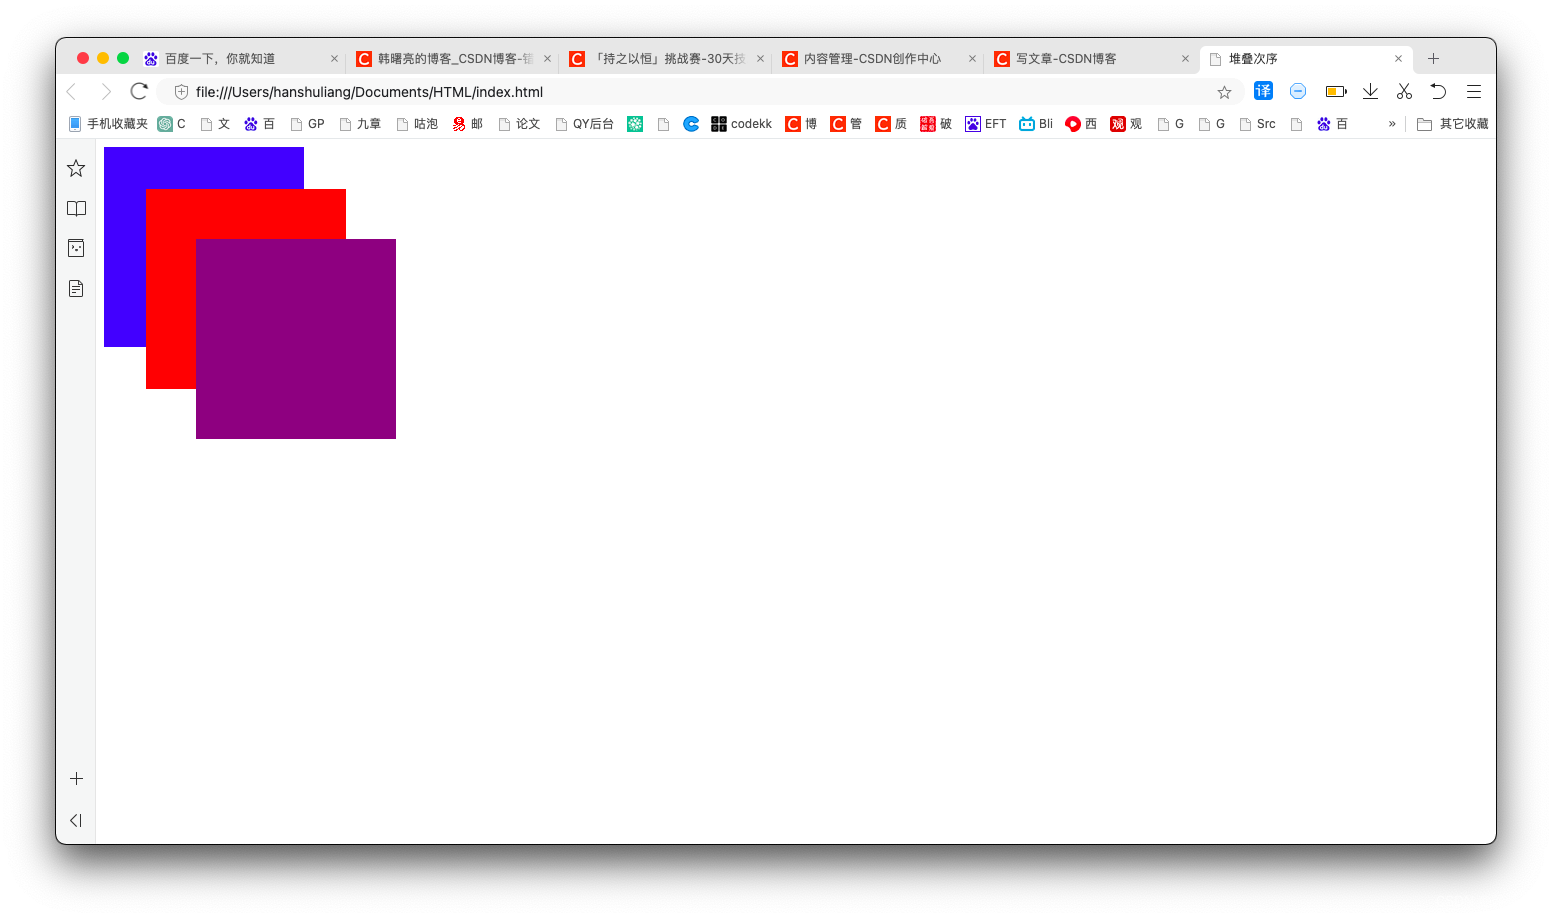Viewport: 1552px width, 918px height.
Task: Bookmark this page with the address bar star
Action: coord(1224,92)
